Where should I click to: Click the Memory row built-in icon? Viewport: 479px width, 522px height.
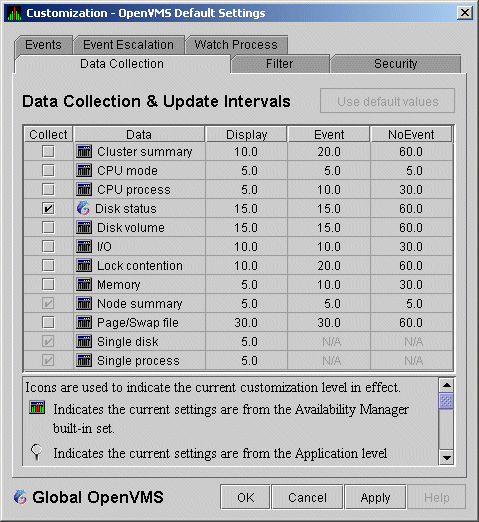(x=84, y=284)
